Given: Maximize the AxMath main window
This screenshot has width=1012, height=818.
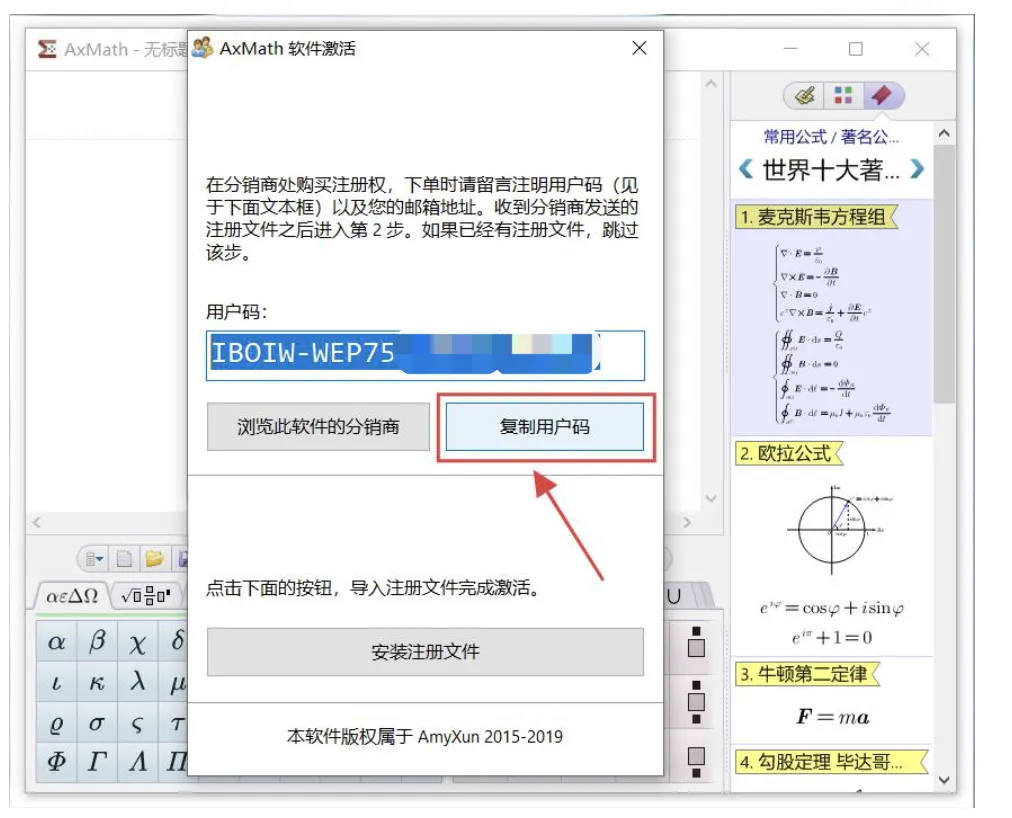Looking at the screenshot, I should [856, 49].
